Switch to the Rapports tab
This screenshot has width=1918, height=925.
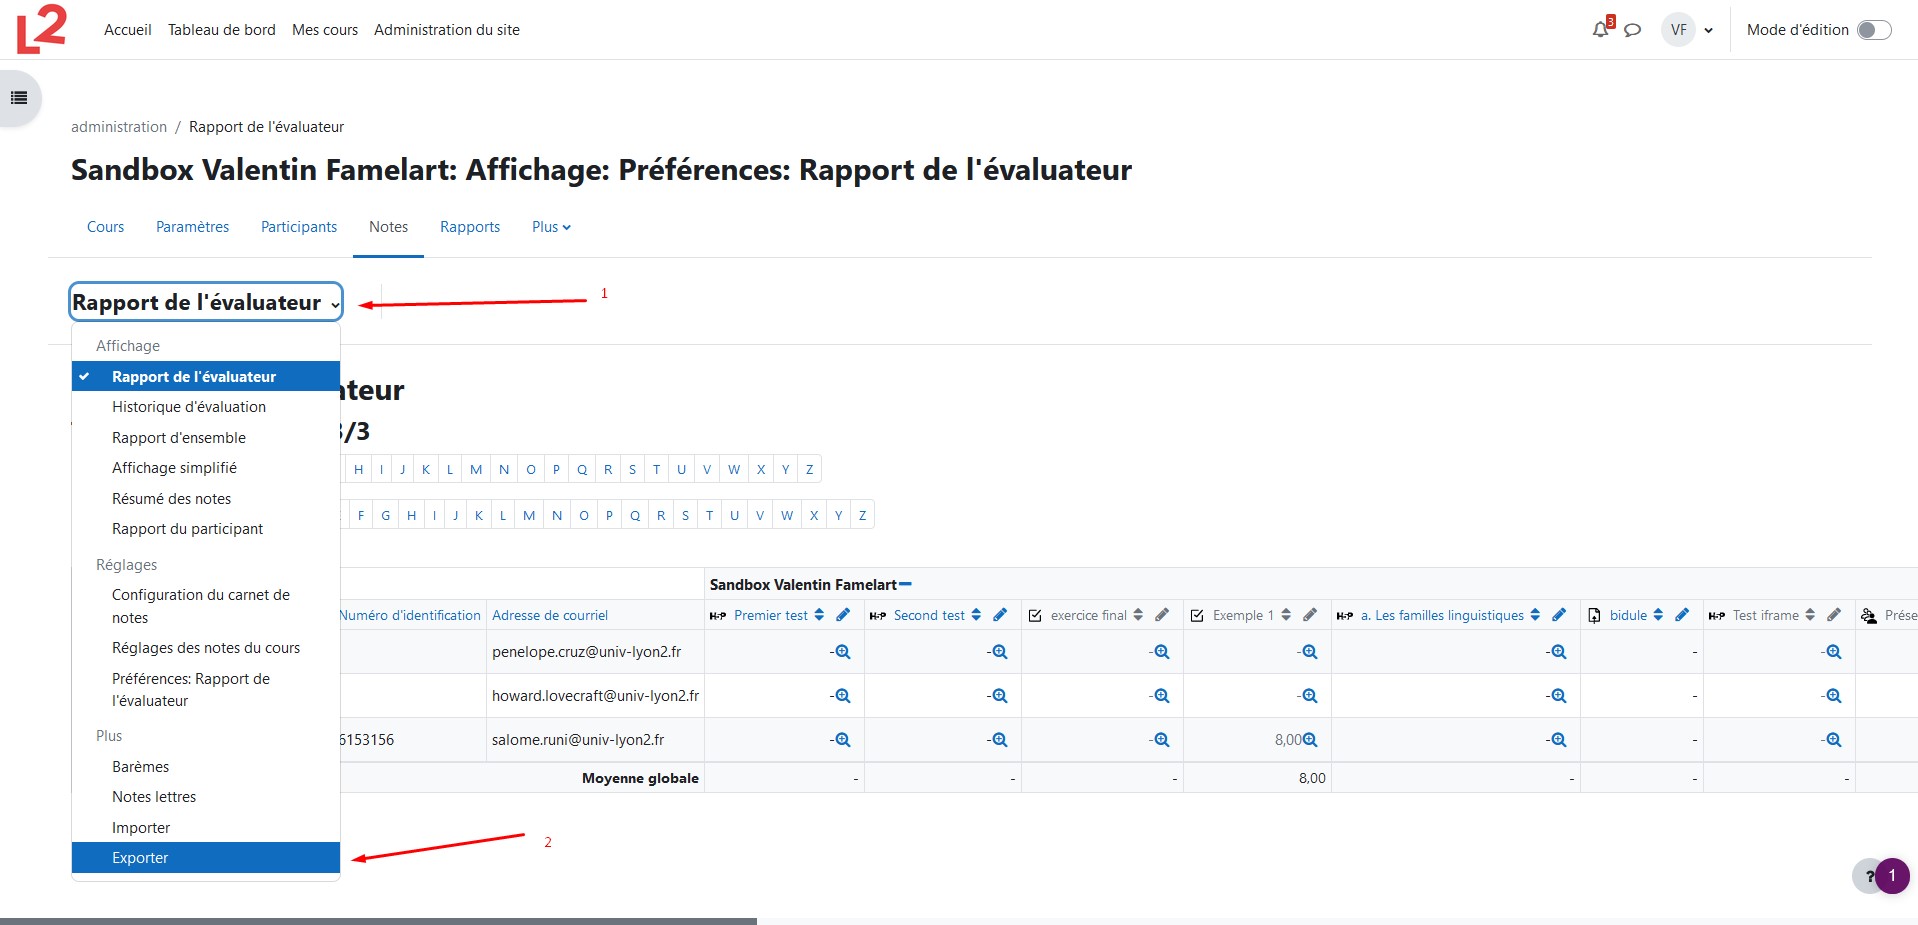tap(469, 227)
